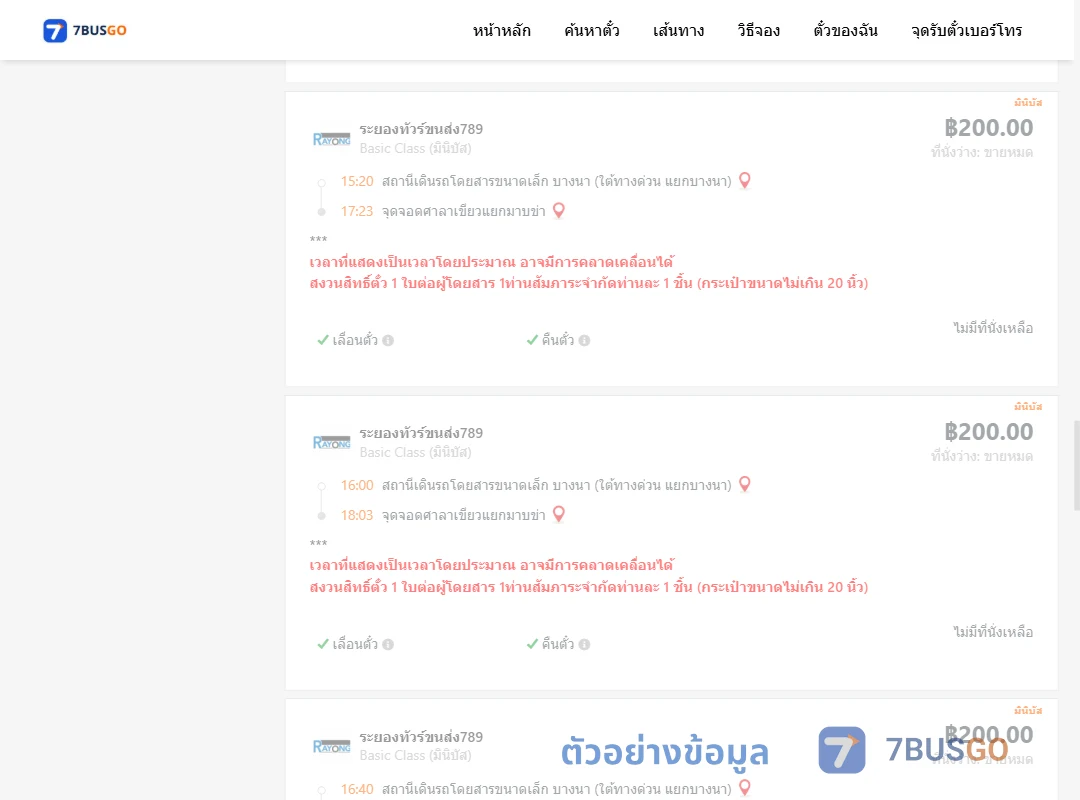Viewport: 1080px width, 800px height.
Task: Click green check beside เลื่อนตั๋ว on 16:00 trip
Action: point(322,644)
